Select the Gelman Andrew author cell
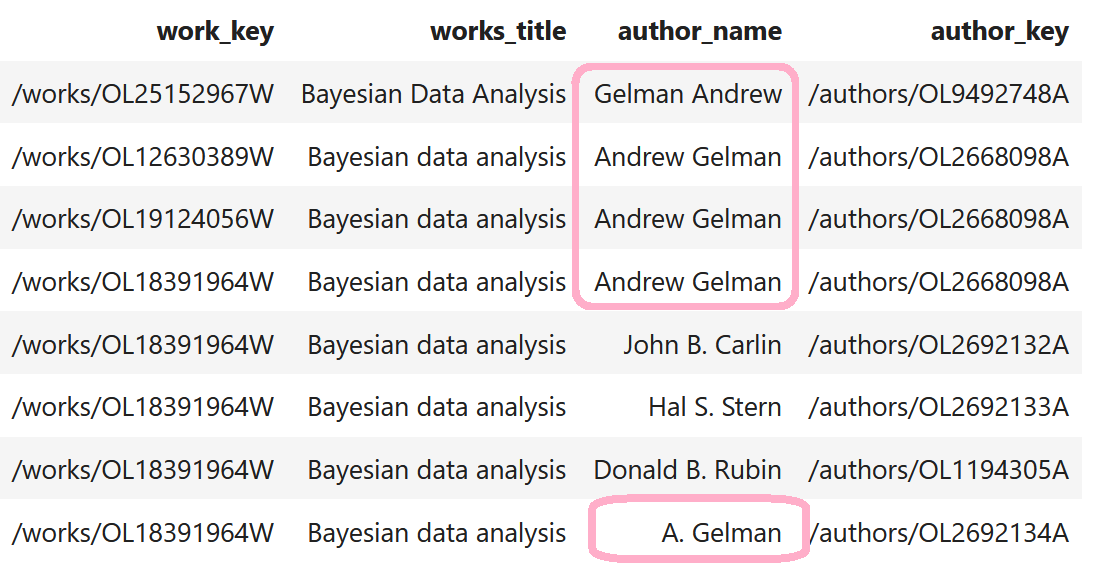The height and width of the screenshot is (579, 1110). [688, 93]
